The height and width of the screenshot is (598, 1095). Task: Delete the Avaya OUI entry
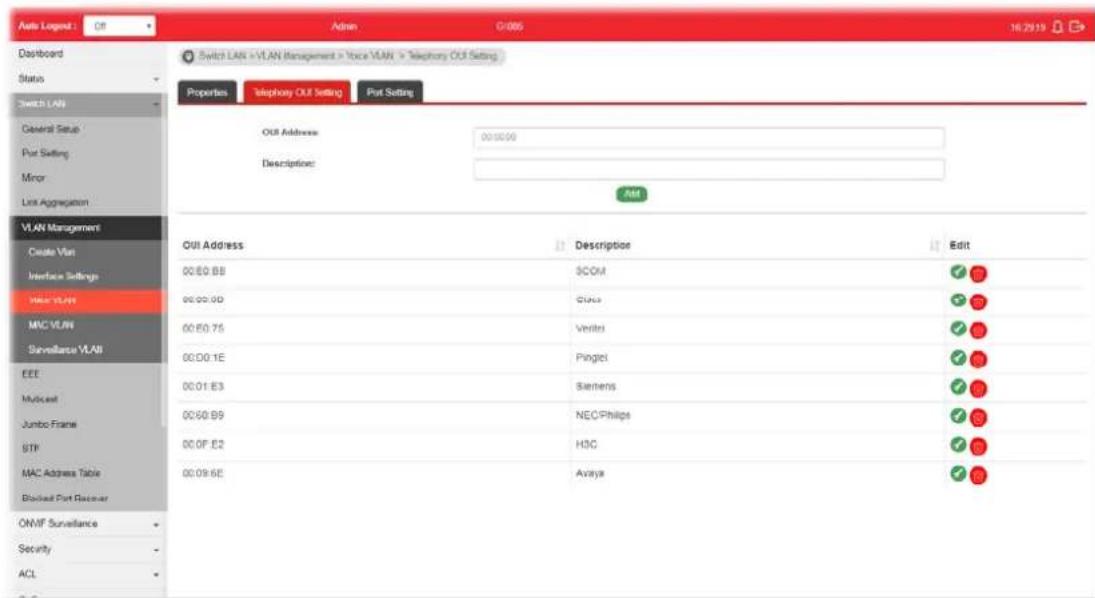click(x=978, y=476)
